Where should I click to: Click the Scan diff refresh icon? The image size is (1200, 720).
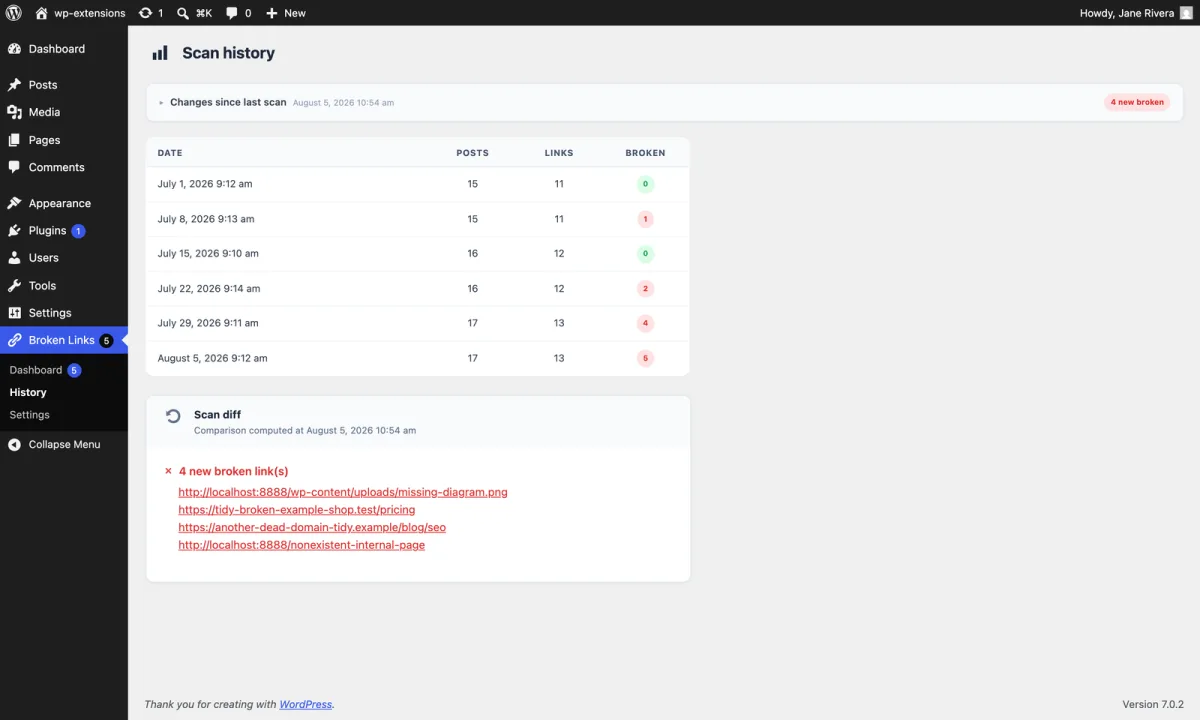(173, 416)
